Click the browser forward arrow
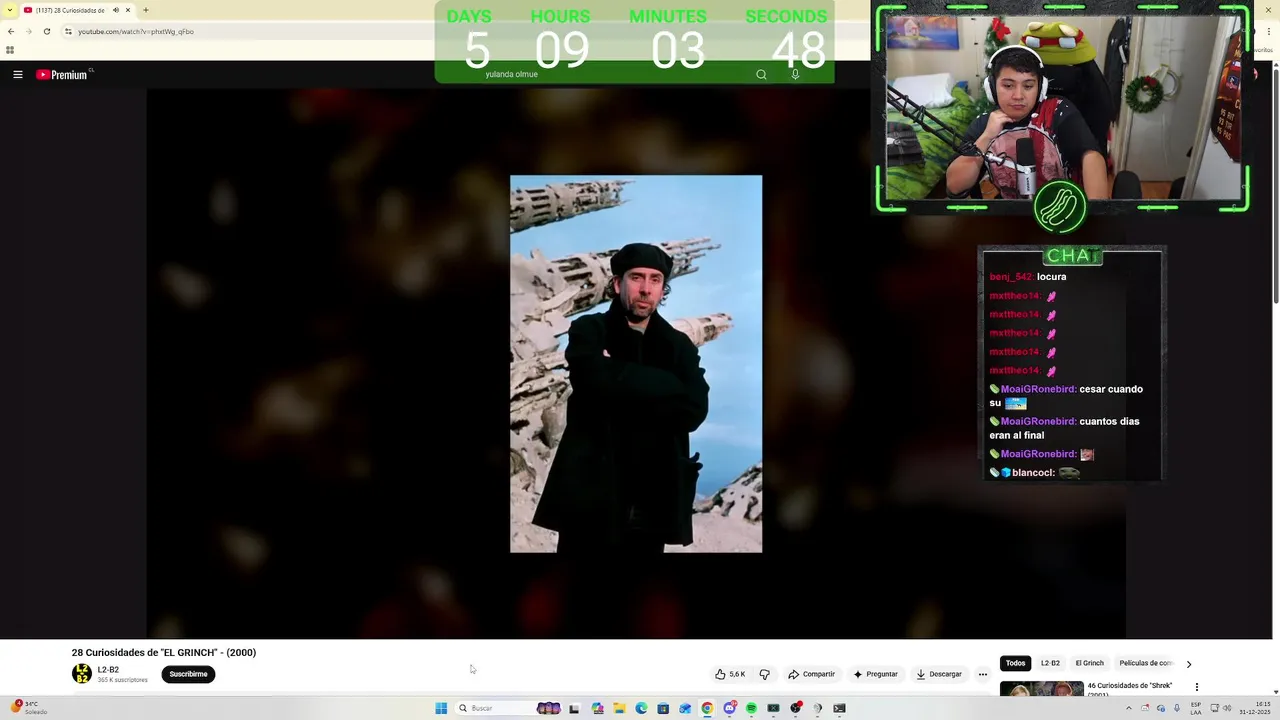This screenshot has height=720, width=1280. (28, 31)
